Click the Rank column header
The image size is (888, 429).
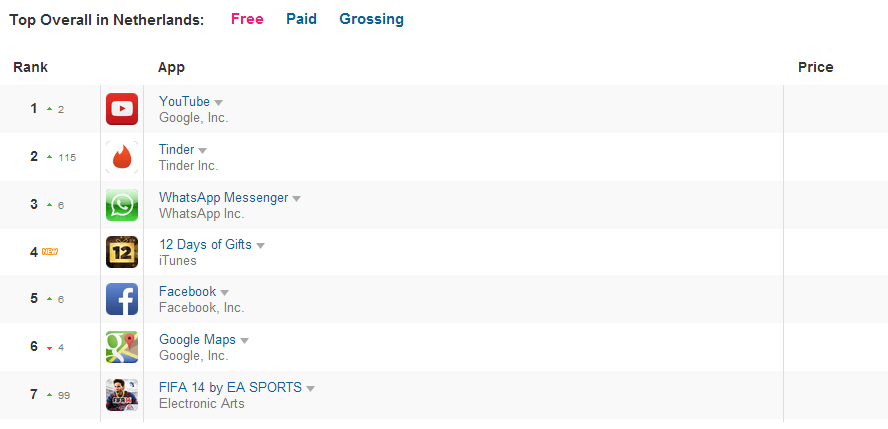tap(31, 67)
